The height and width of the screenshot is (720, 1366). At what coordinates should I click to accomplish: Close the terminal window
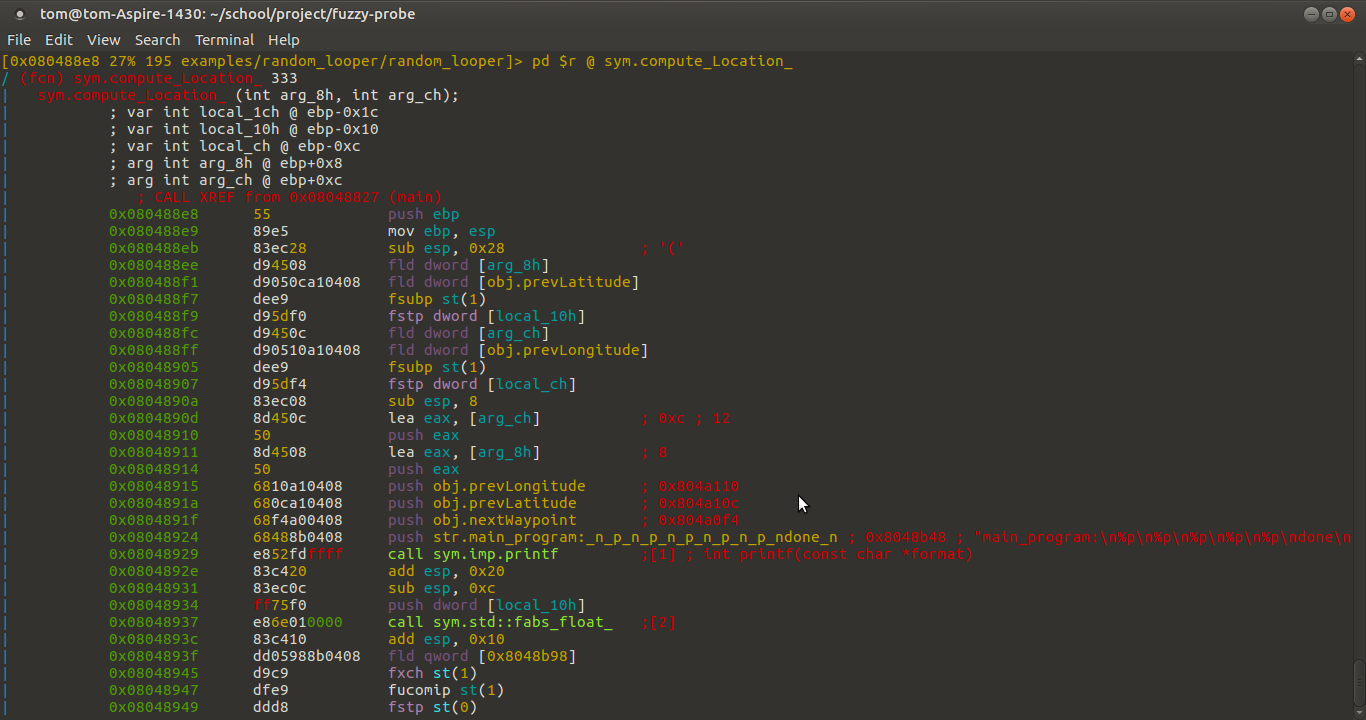(1347, 14)
